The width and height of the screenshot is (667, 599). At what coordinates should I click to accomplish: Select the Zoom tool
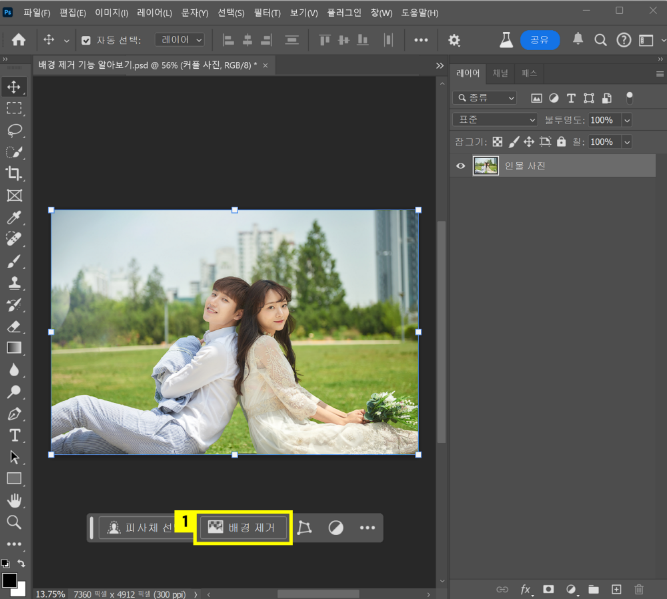(14, 522)
